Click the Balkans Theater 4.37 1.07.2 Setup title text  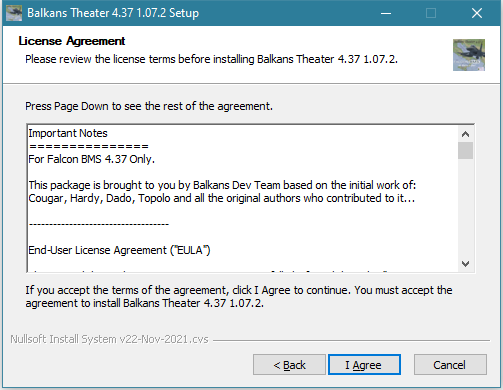coord(113,13)
